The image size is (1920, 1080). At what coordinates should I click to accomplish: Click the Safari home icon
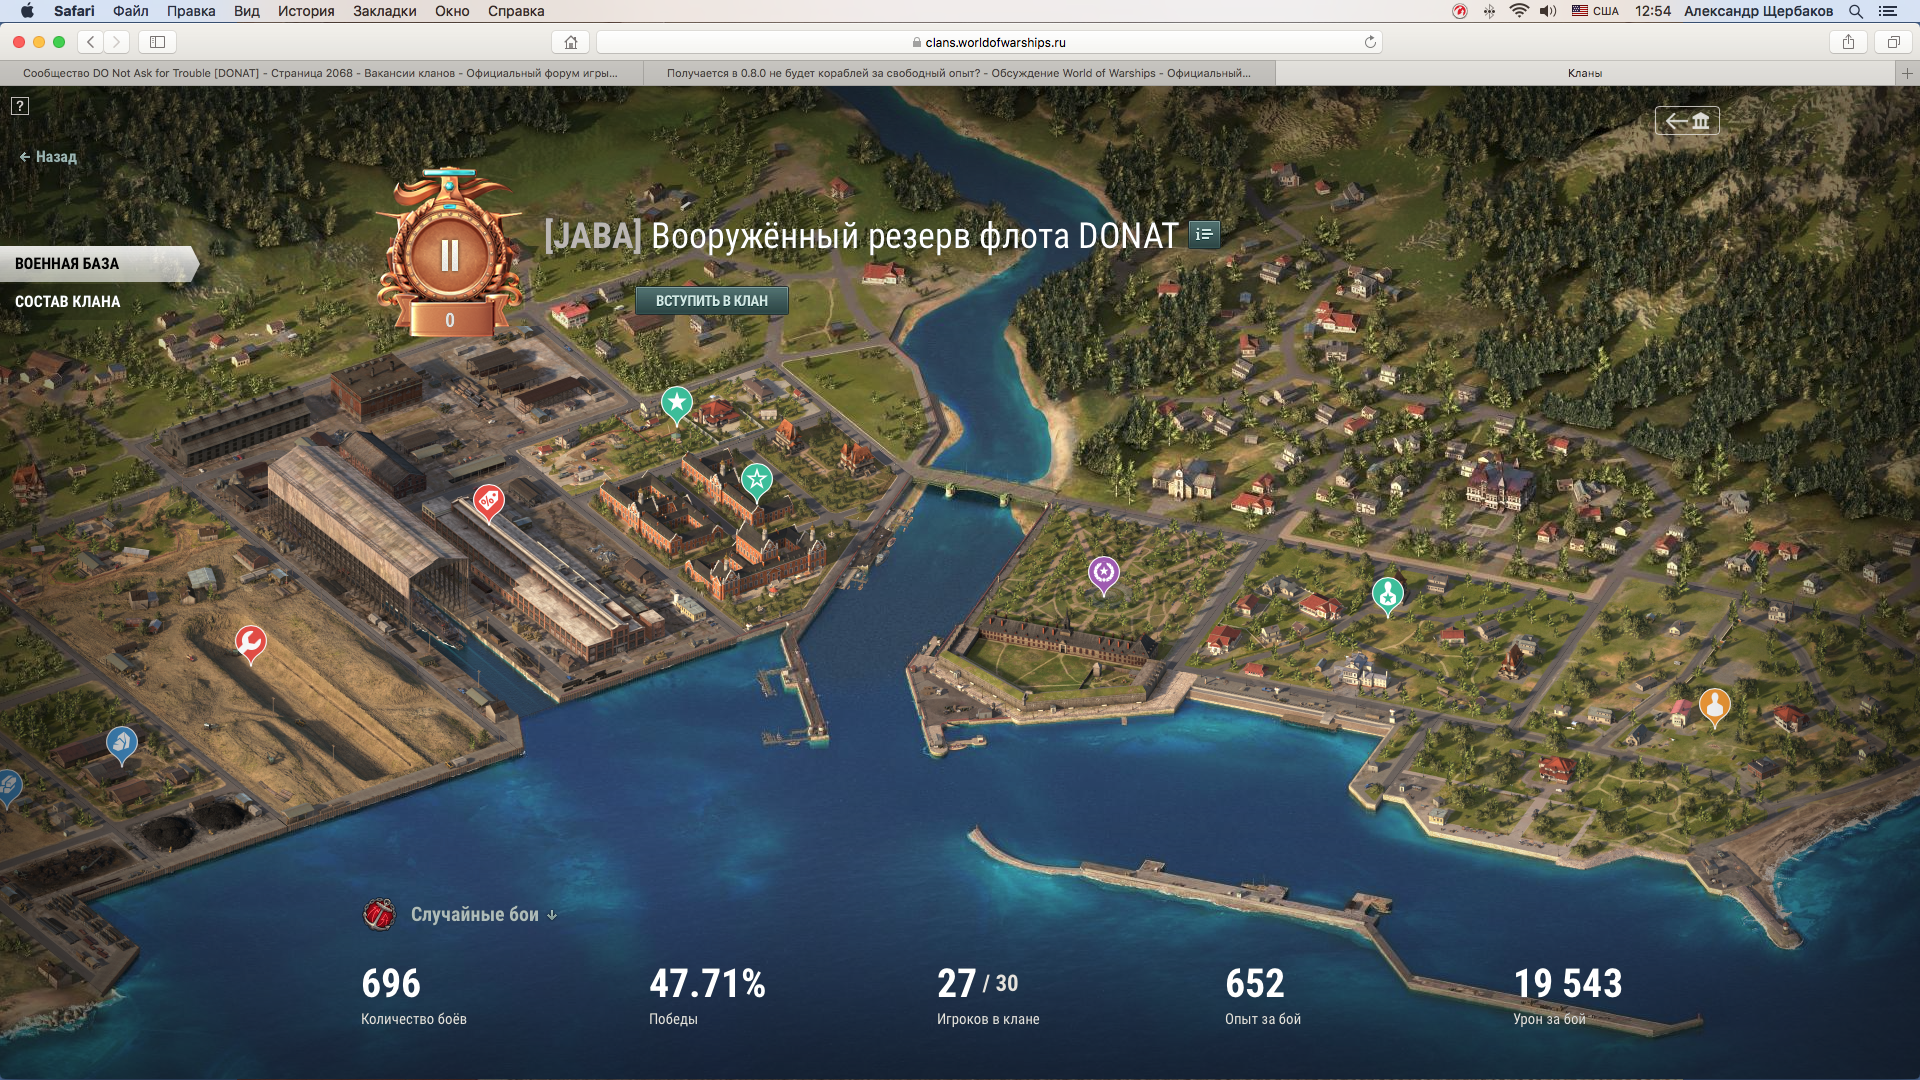tap(571, 42)
